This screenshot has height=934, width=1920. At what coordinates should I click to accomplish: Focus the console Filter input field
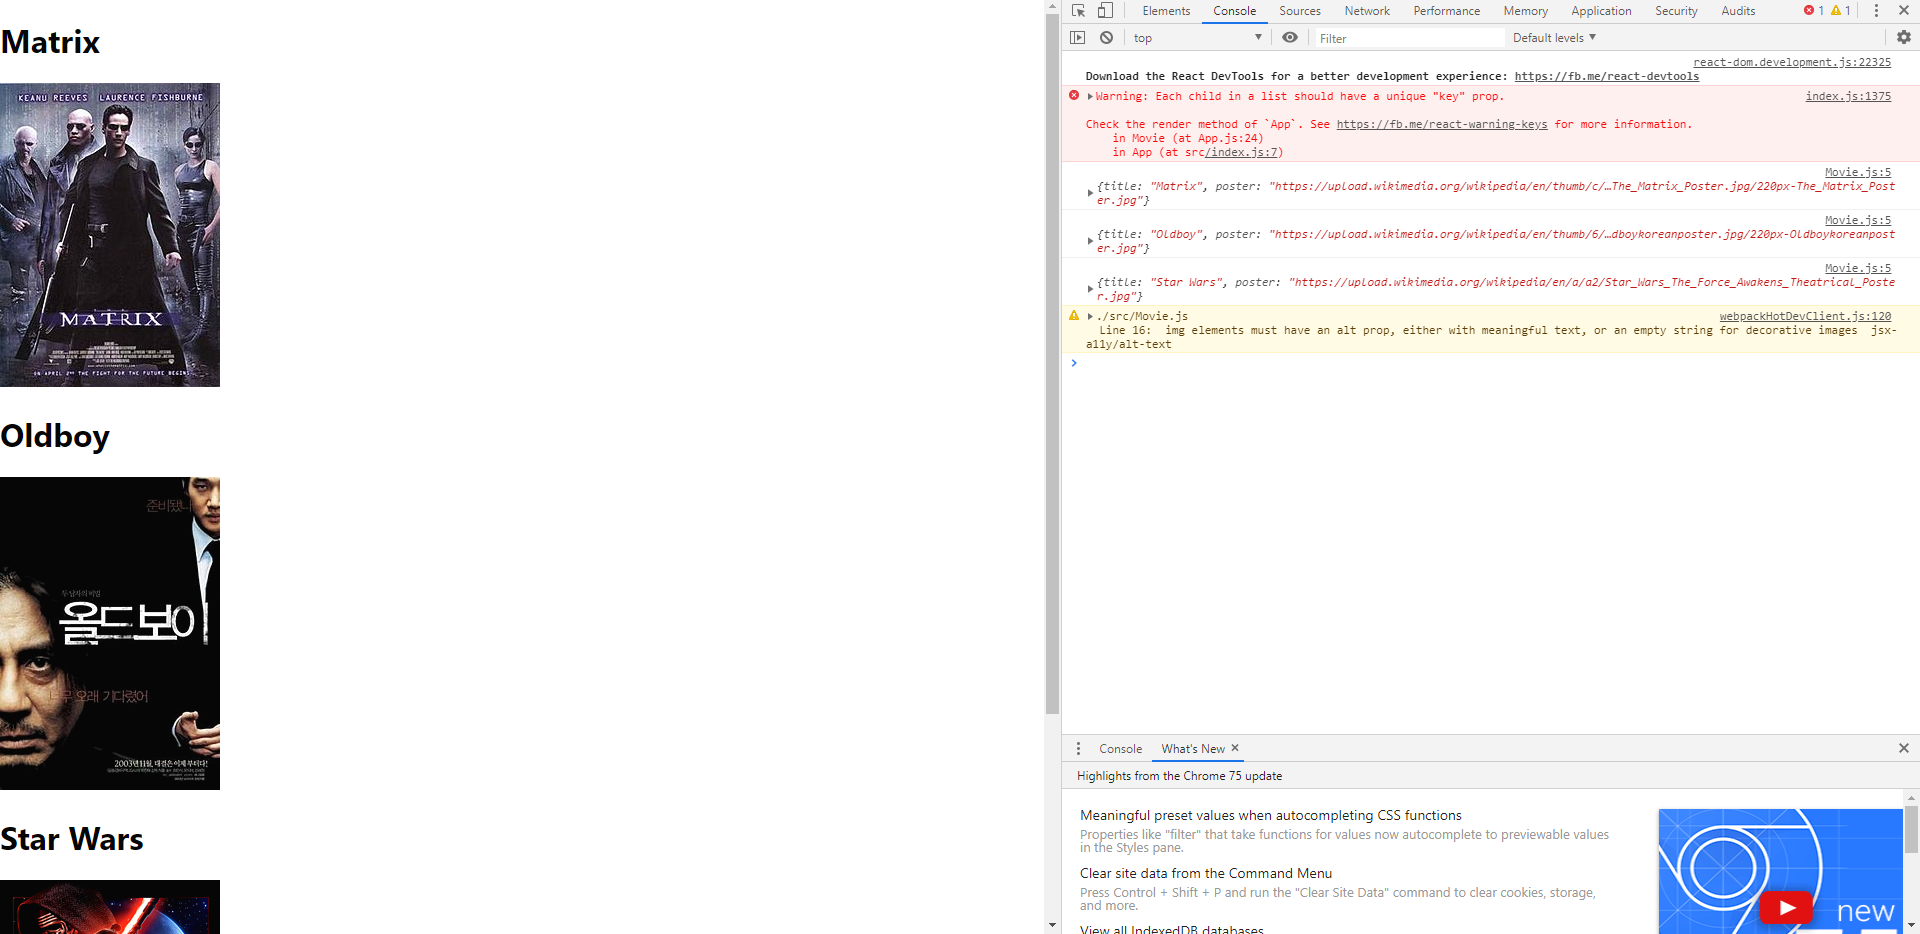pos(1408,38)
